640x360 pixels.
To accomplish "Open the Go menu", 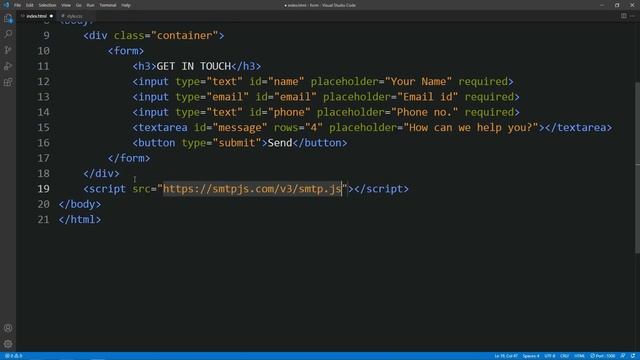I will coord(78,5).
